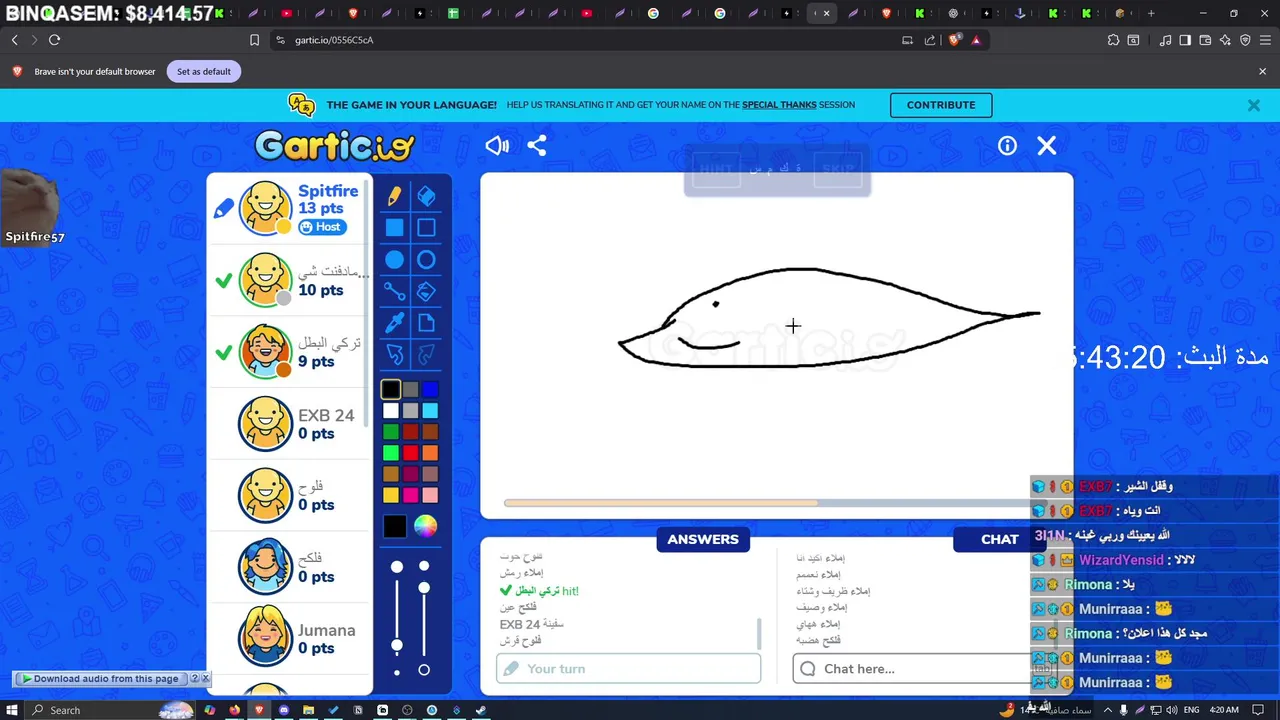Select the eyedropper color picker tool
The width and height of the screenshot is (1280, 720).
point(395,323)
